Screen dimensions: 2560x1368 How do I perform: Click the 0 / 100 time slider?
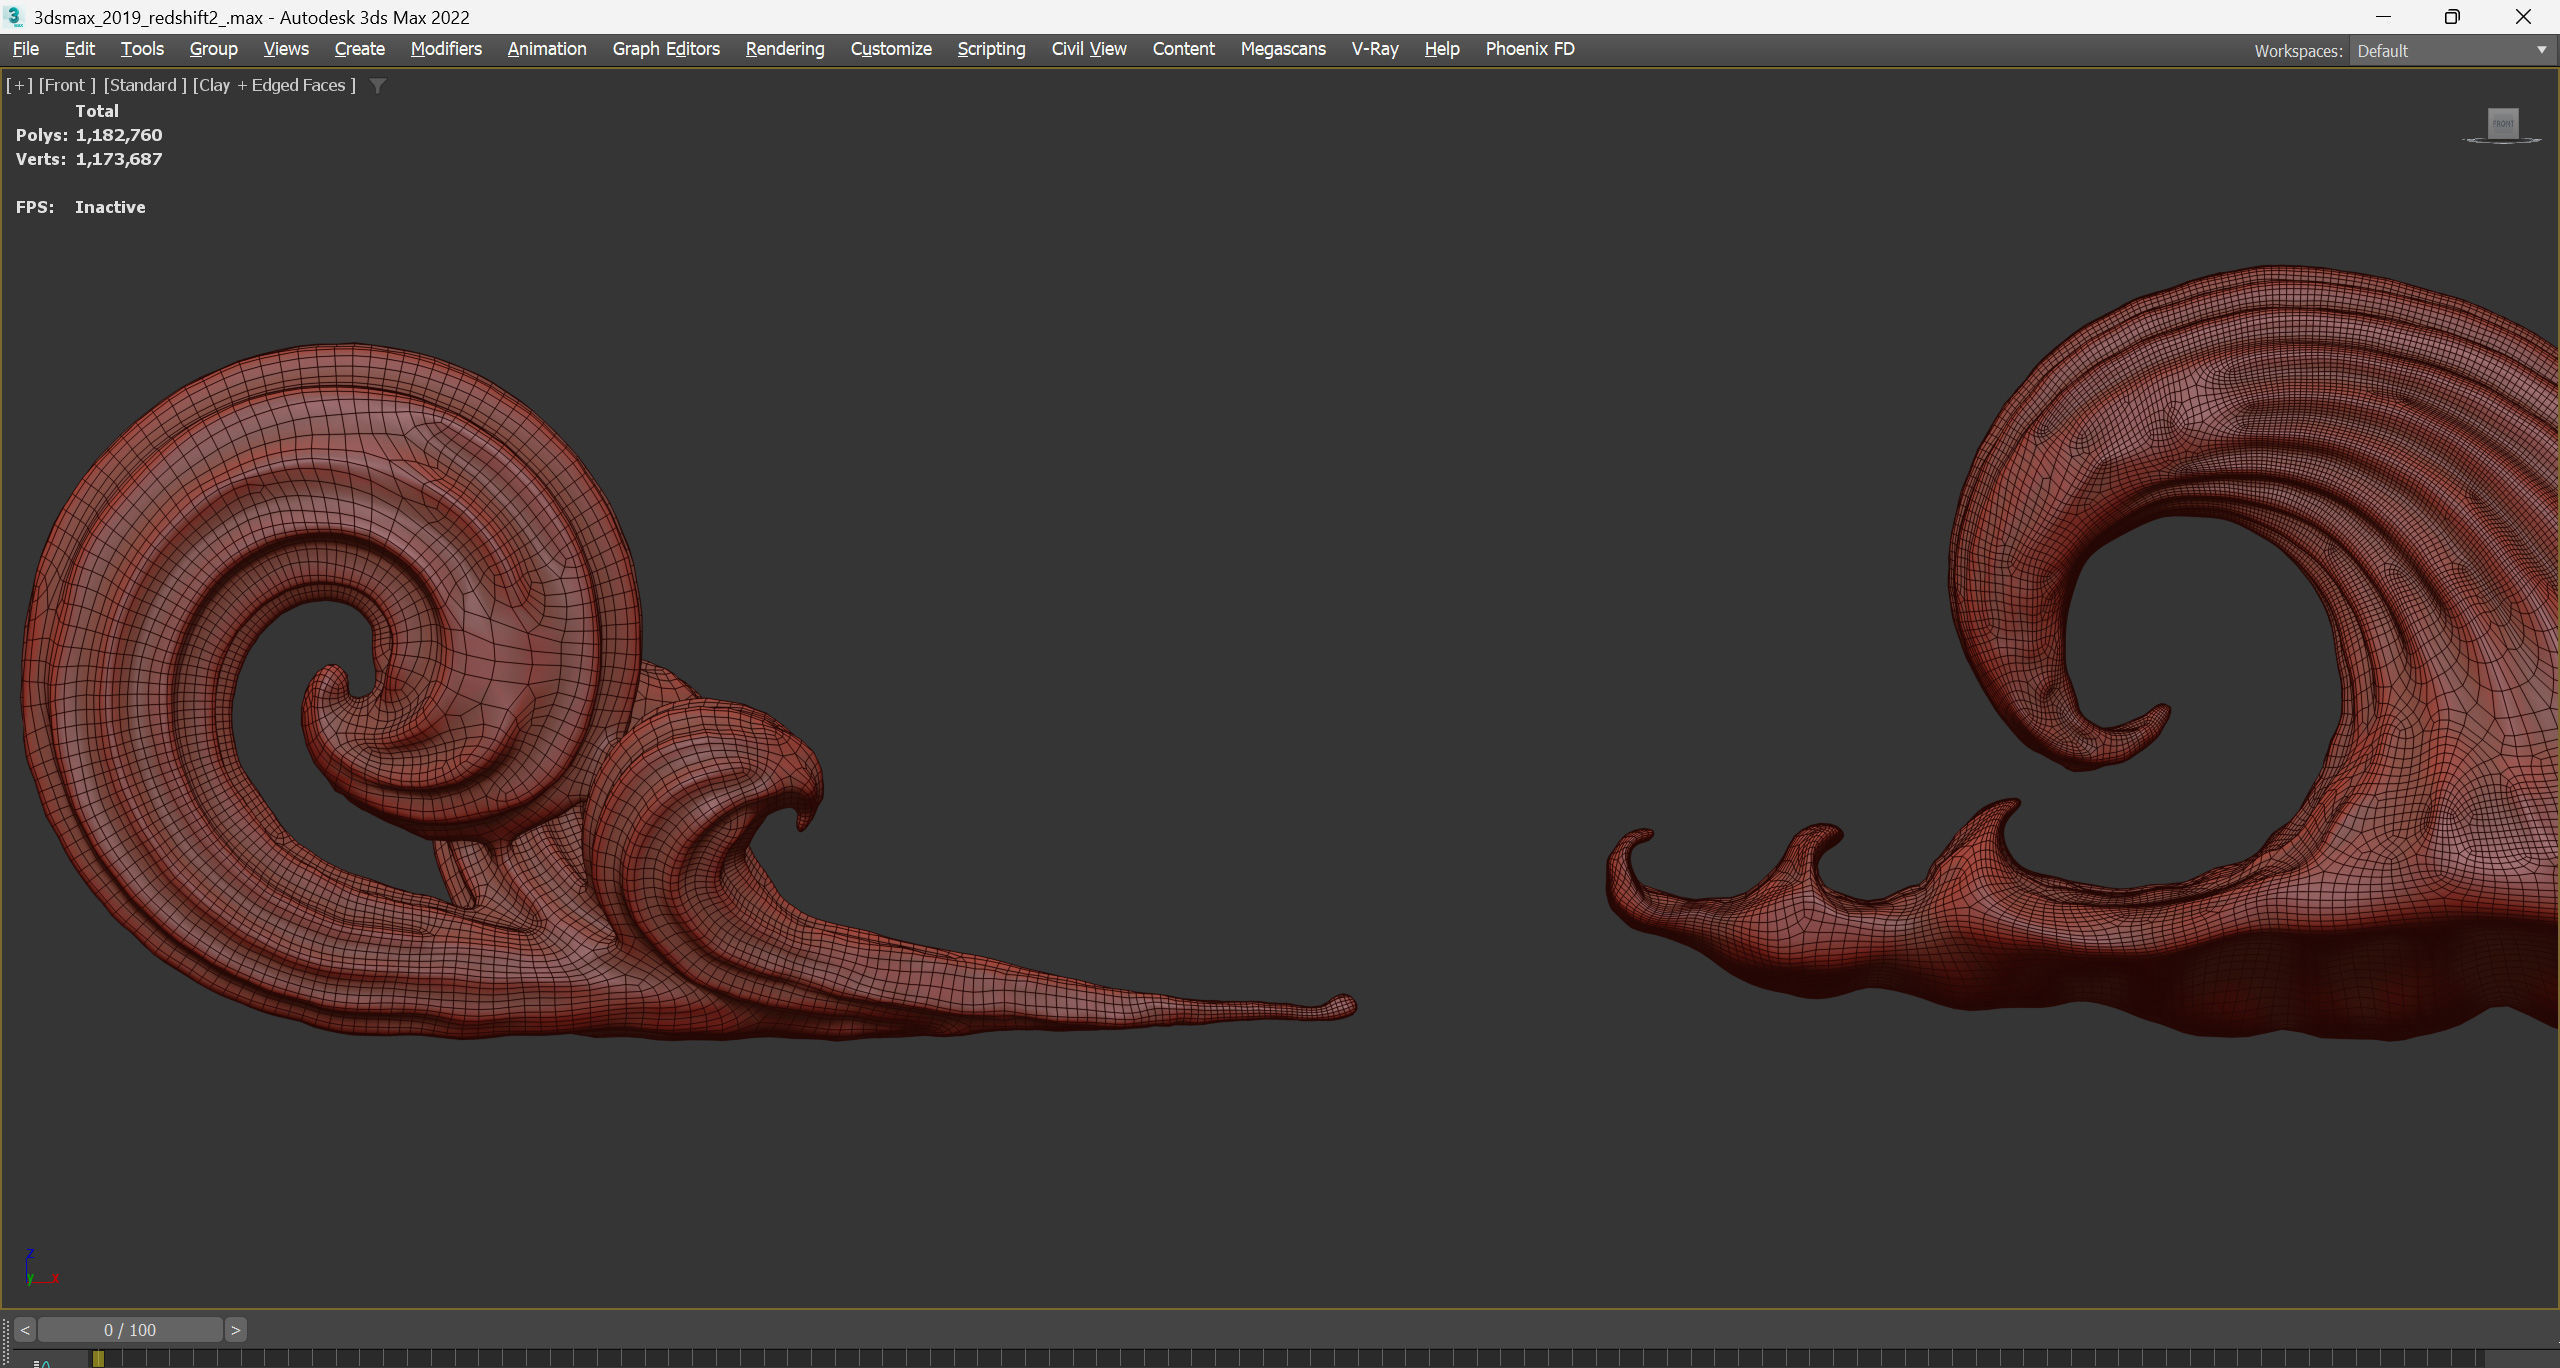[130, 1330]
